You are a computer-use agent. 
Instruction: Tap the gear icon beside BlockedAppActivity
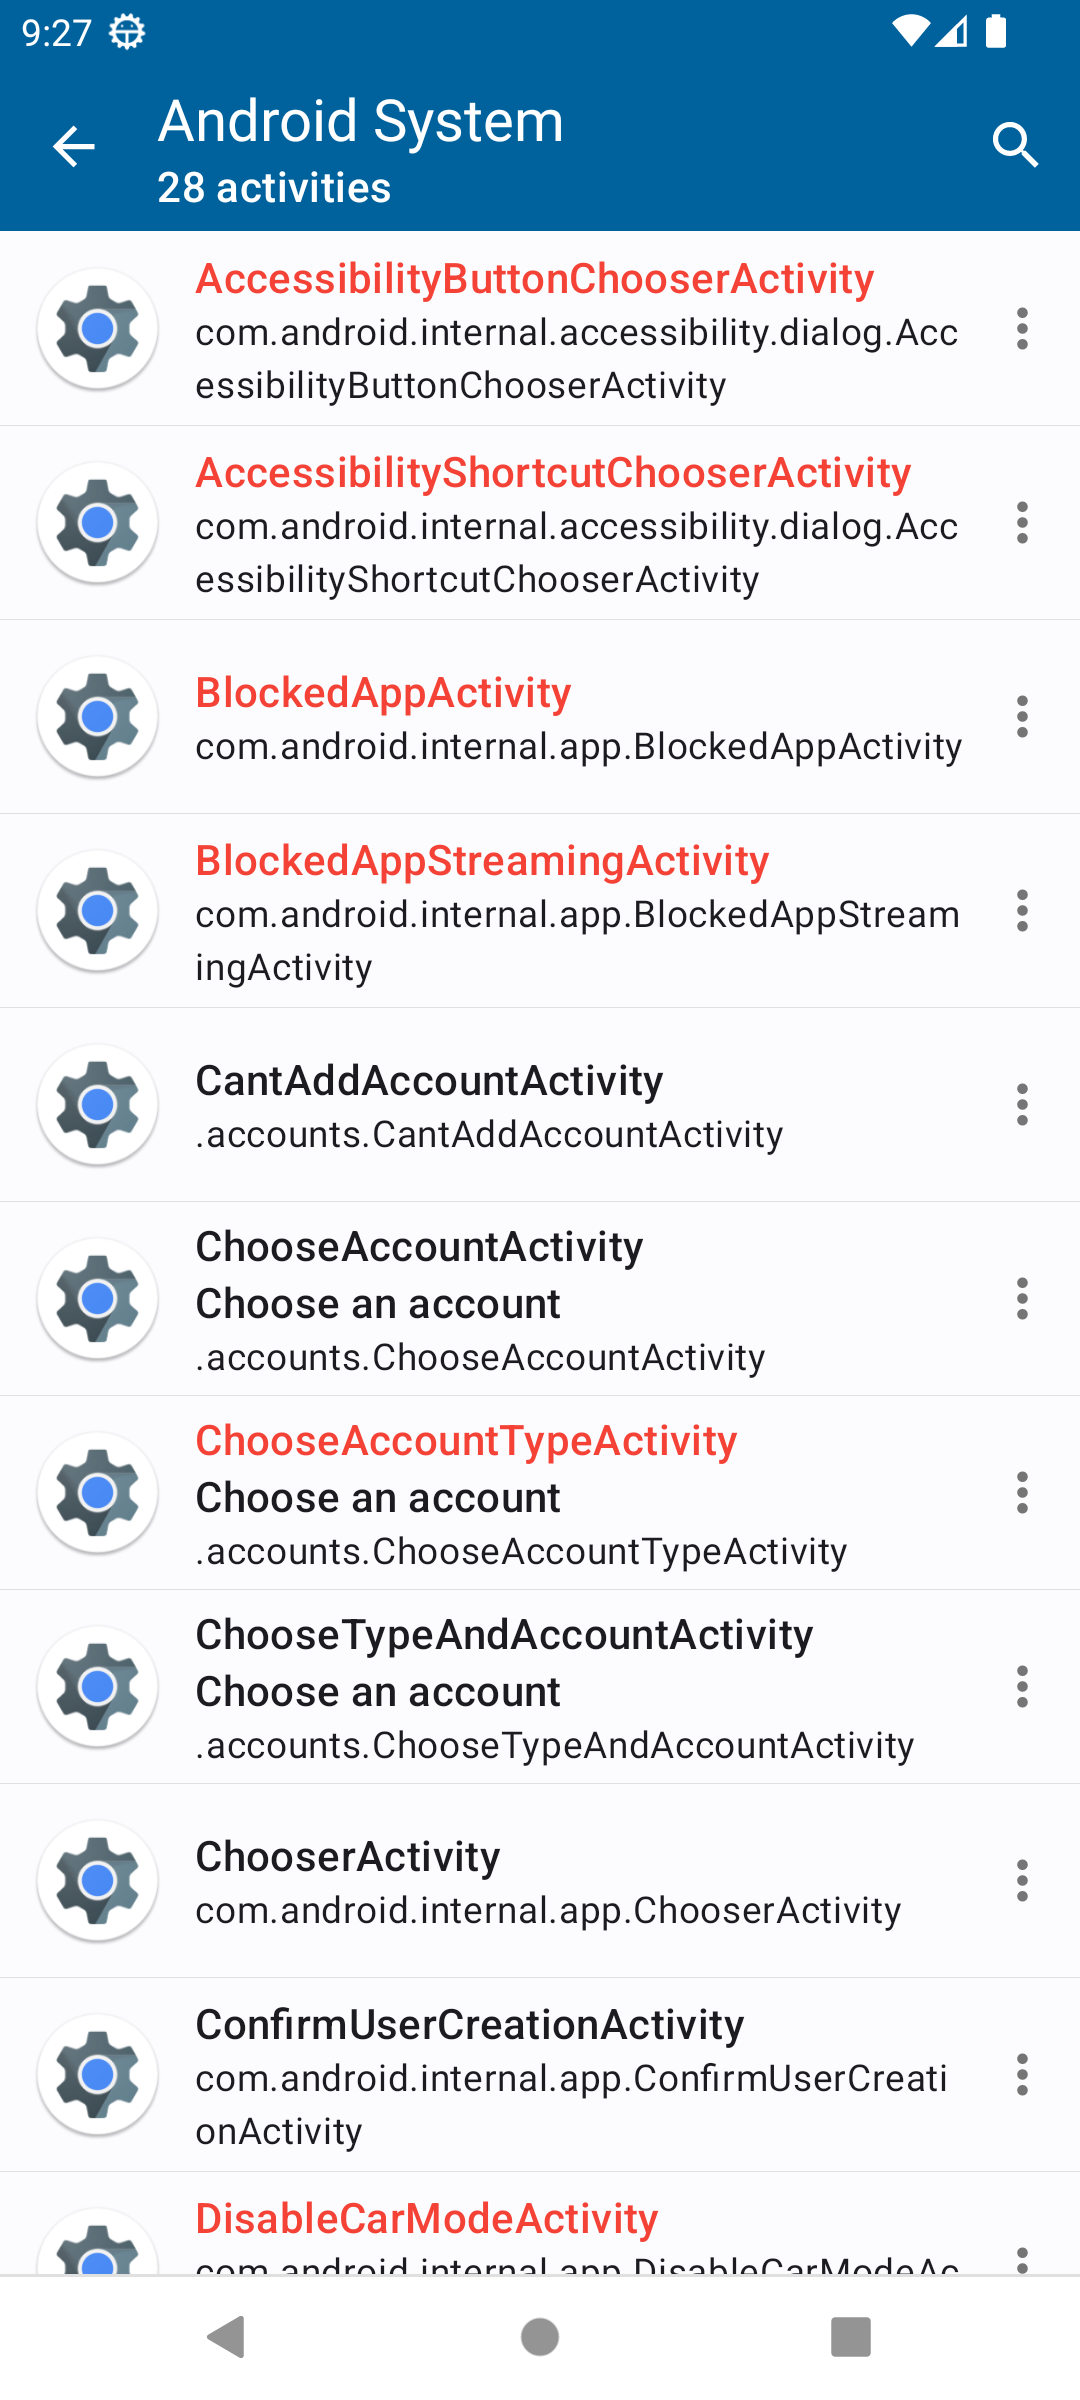coord(98,717)
